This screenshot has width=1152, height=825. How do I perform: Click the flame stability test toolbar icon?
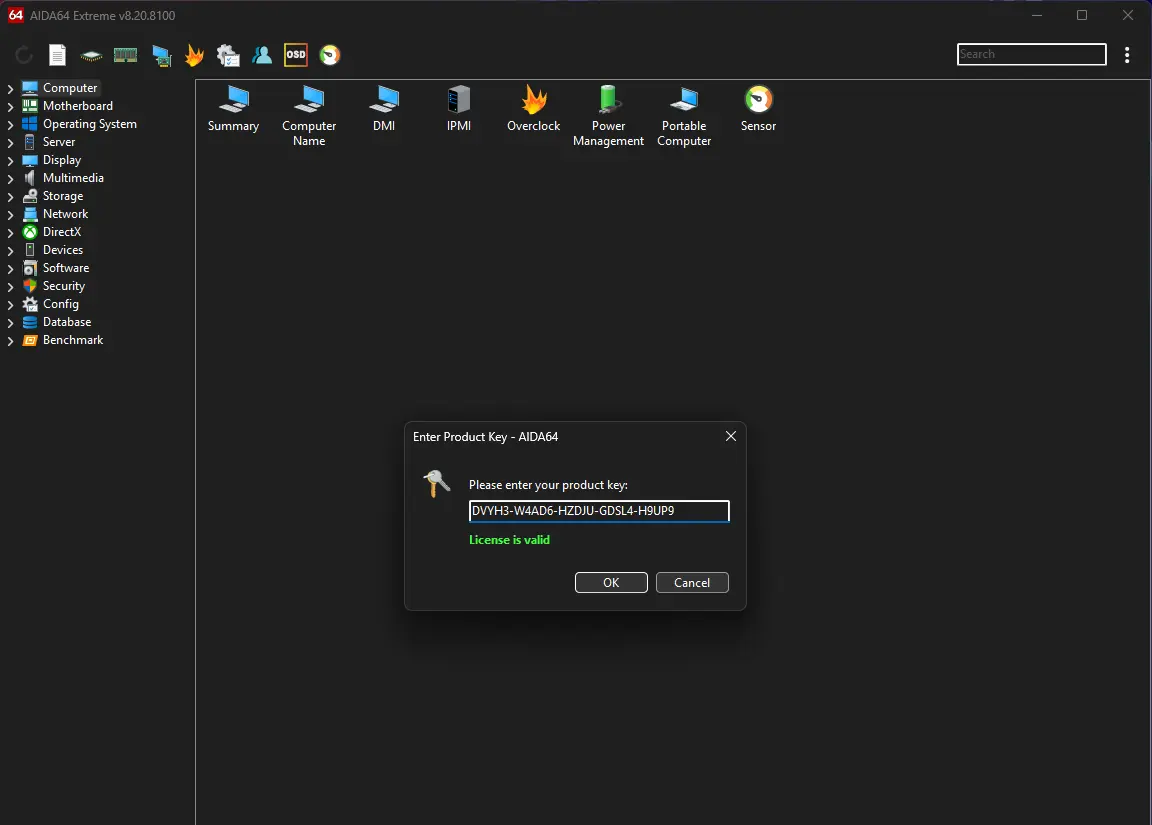(x=195, y=55)
